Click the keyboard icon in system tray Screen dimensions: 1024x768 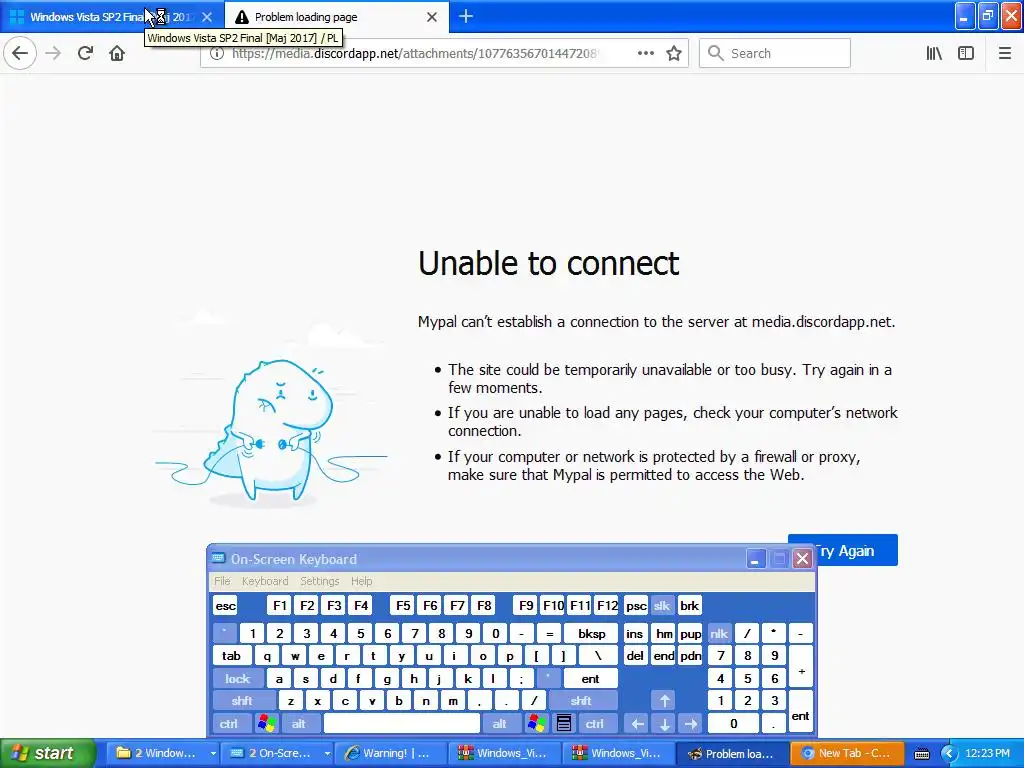coord(921,754)
